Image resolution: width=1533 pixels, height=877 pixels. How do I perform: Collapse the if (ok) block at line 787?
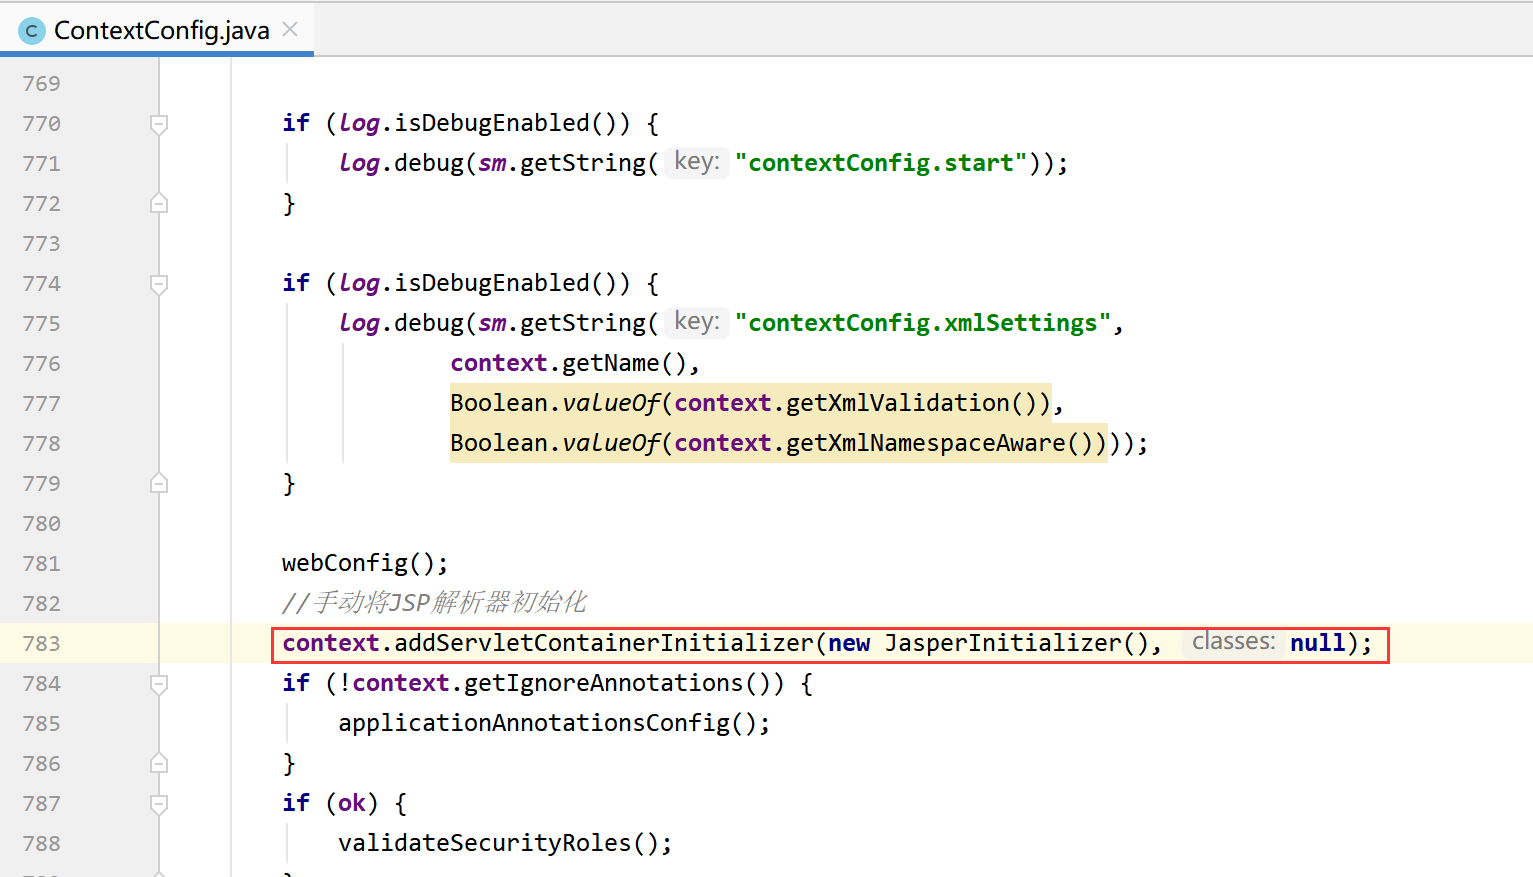(159, 804)
